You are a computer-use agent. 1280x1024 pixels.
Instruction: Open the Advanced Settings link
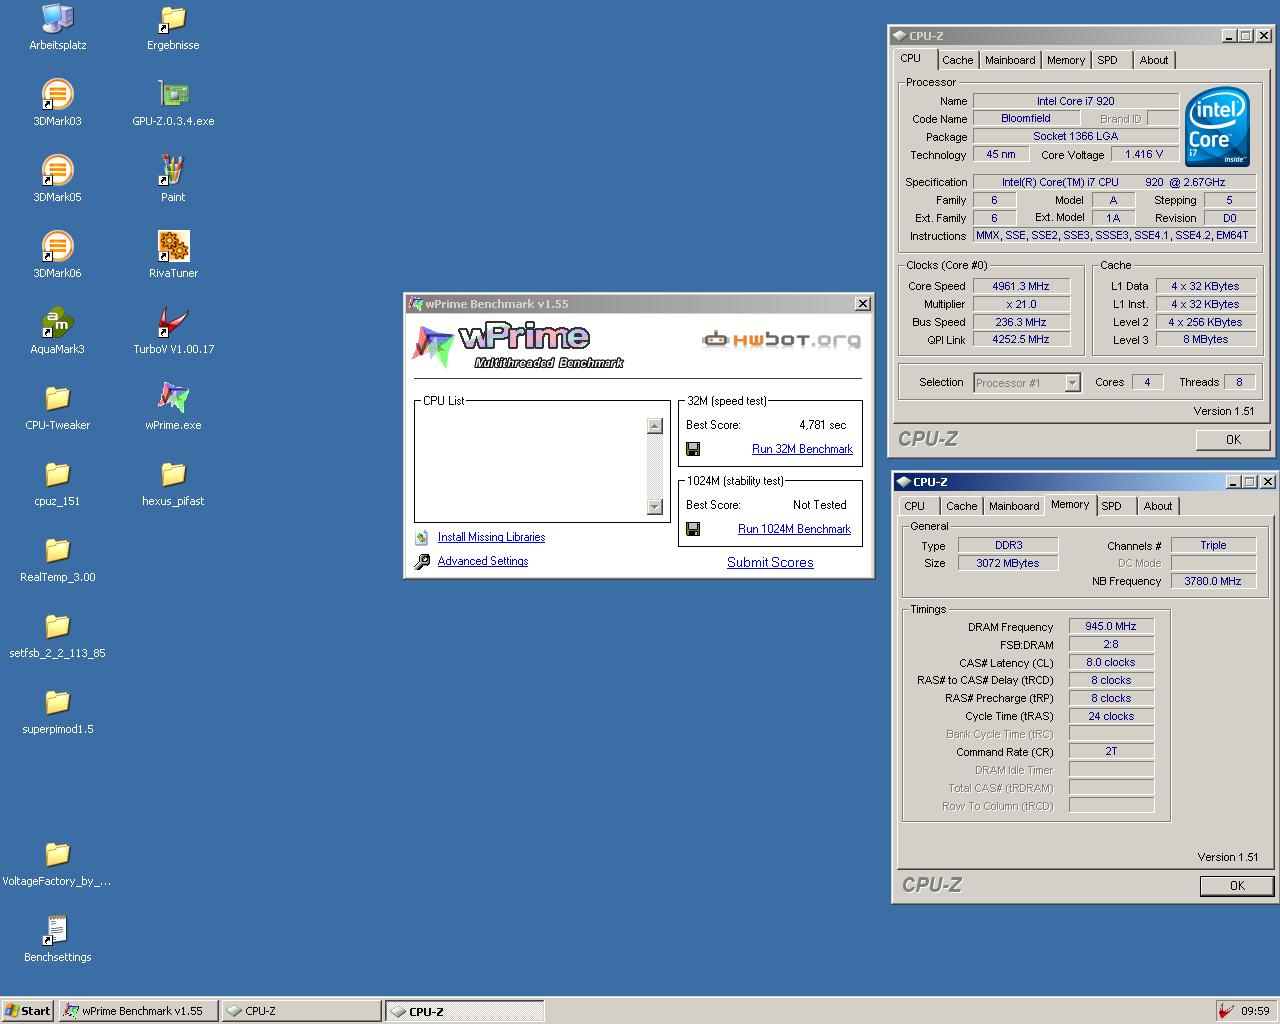483,561
